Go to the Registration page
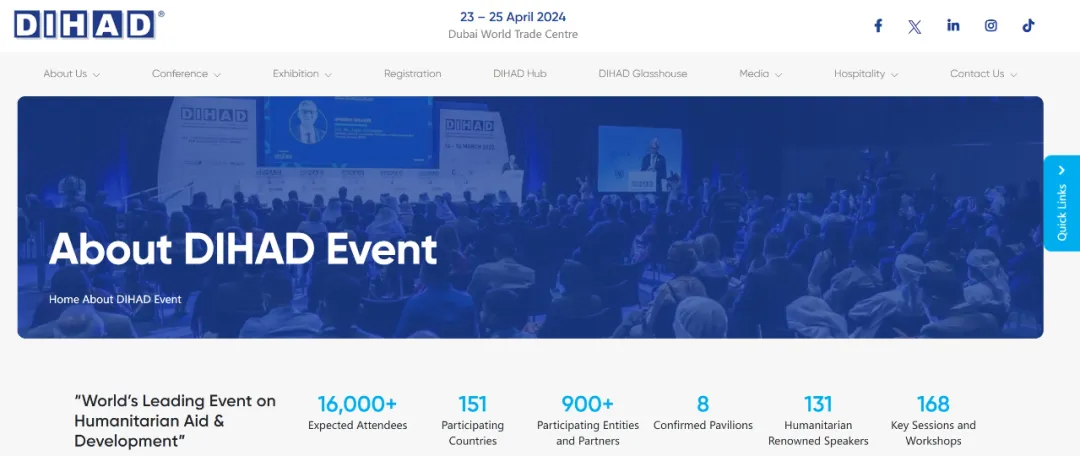Image resolution: width=1080 pixels, height=456 pixels. pyautogui.click(x=413, y=74)
